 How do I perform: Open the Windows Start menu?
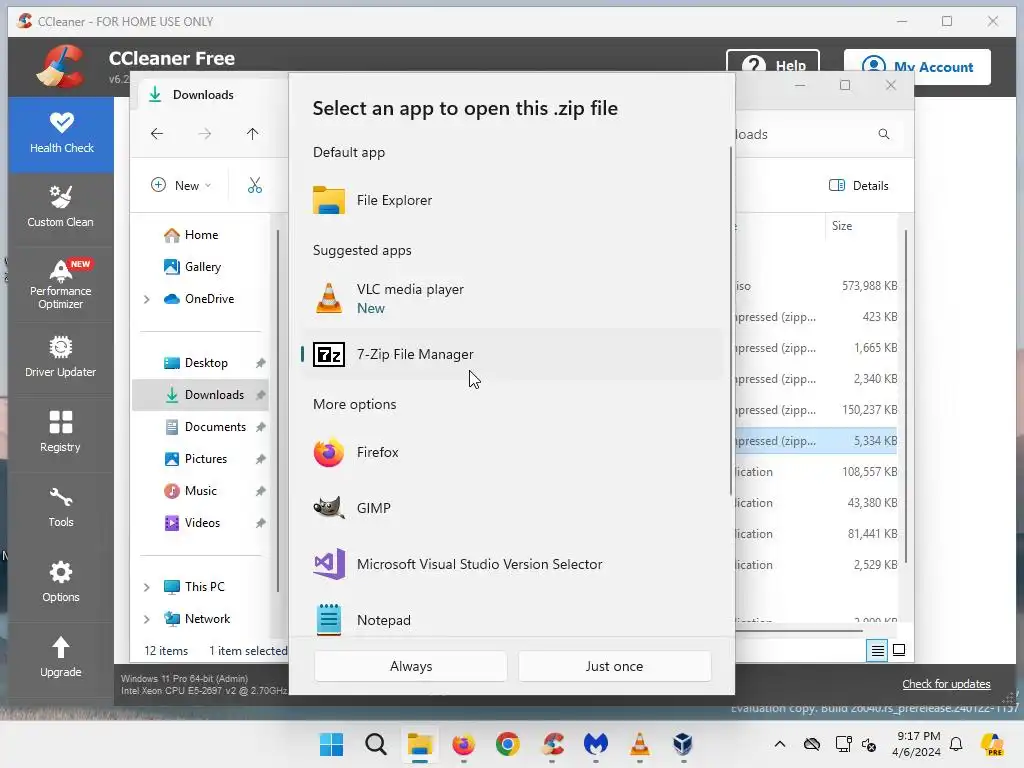332,744
